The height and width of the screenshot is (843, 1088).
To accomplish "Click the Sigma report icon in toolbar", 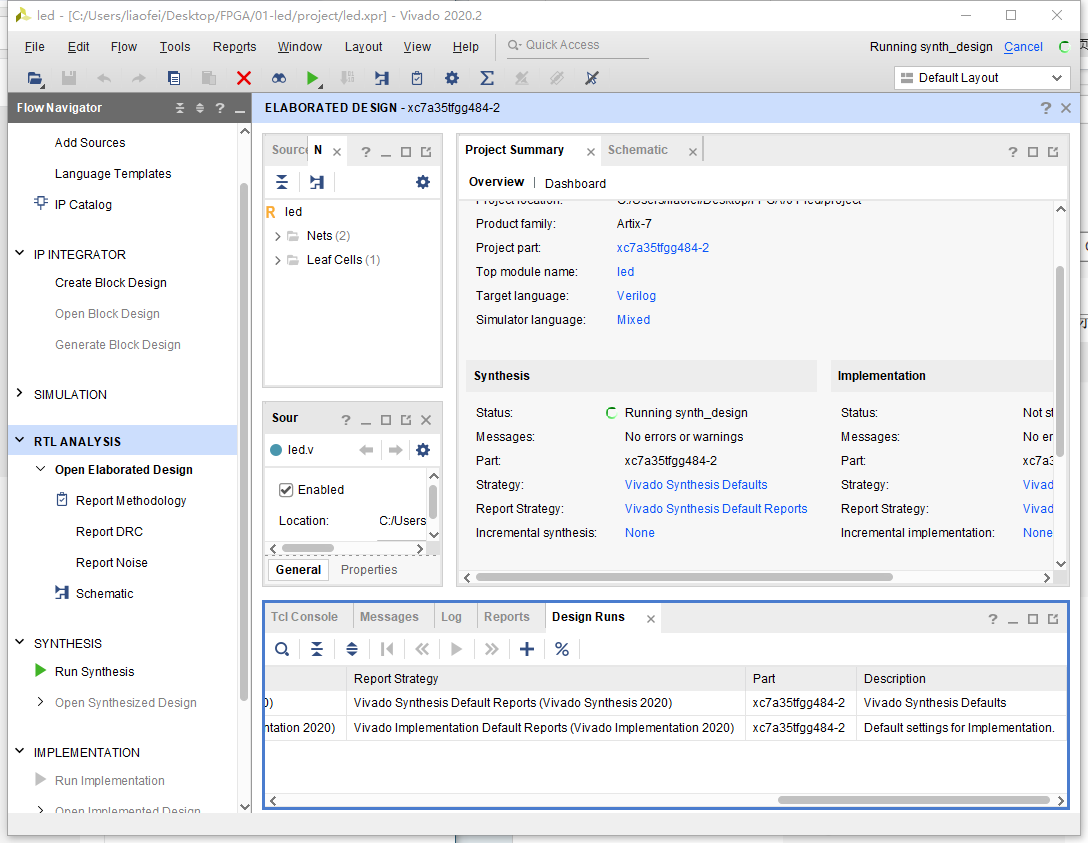I will (487, 78).
